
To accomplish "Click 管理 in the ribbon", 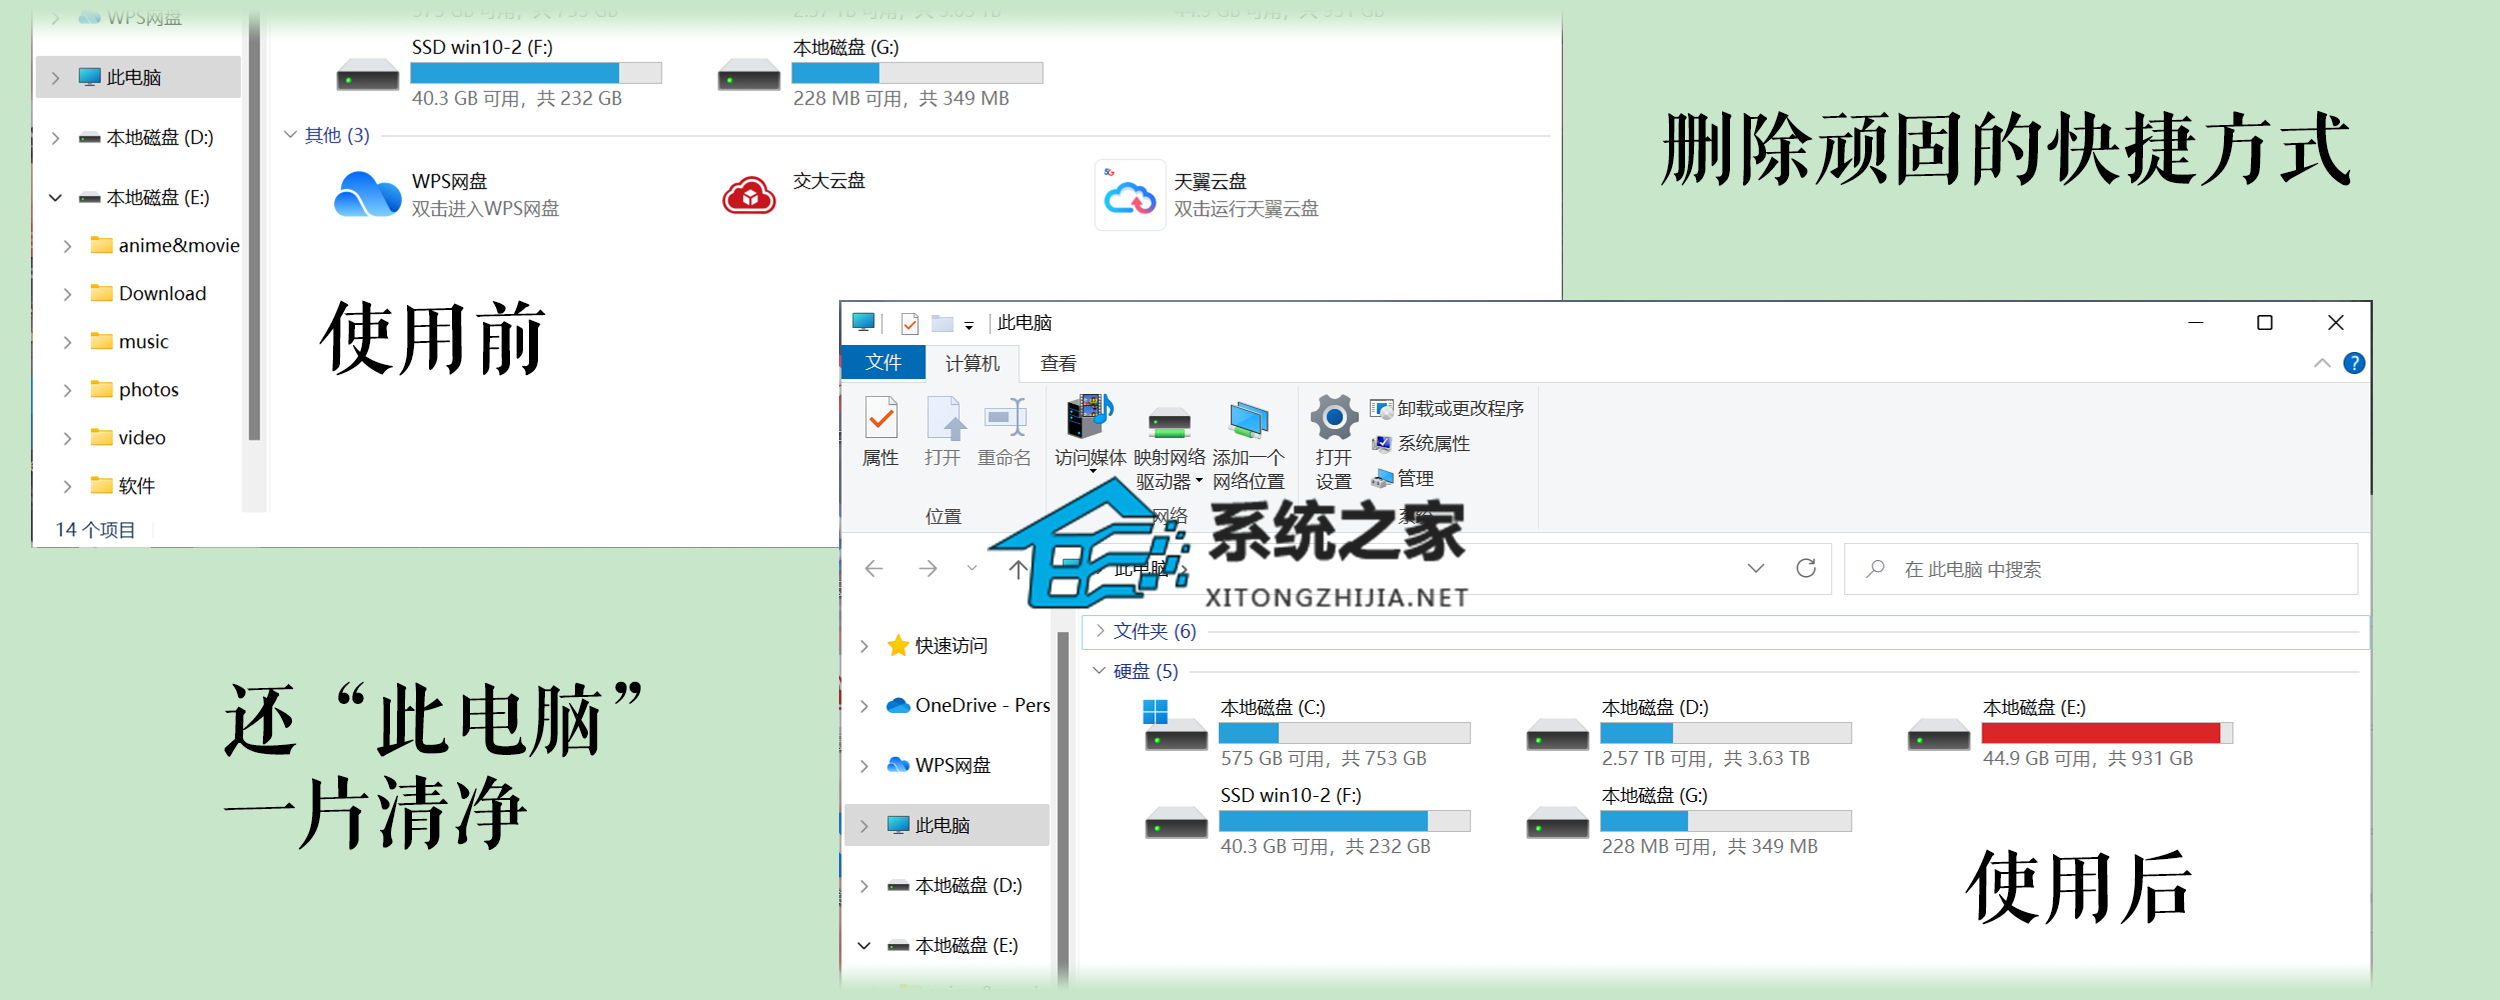I will (x=1403, y=478).
